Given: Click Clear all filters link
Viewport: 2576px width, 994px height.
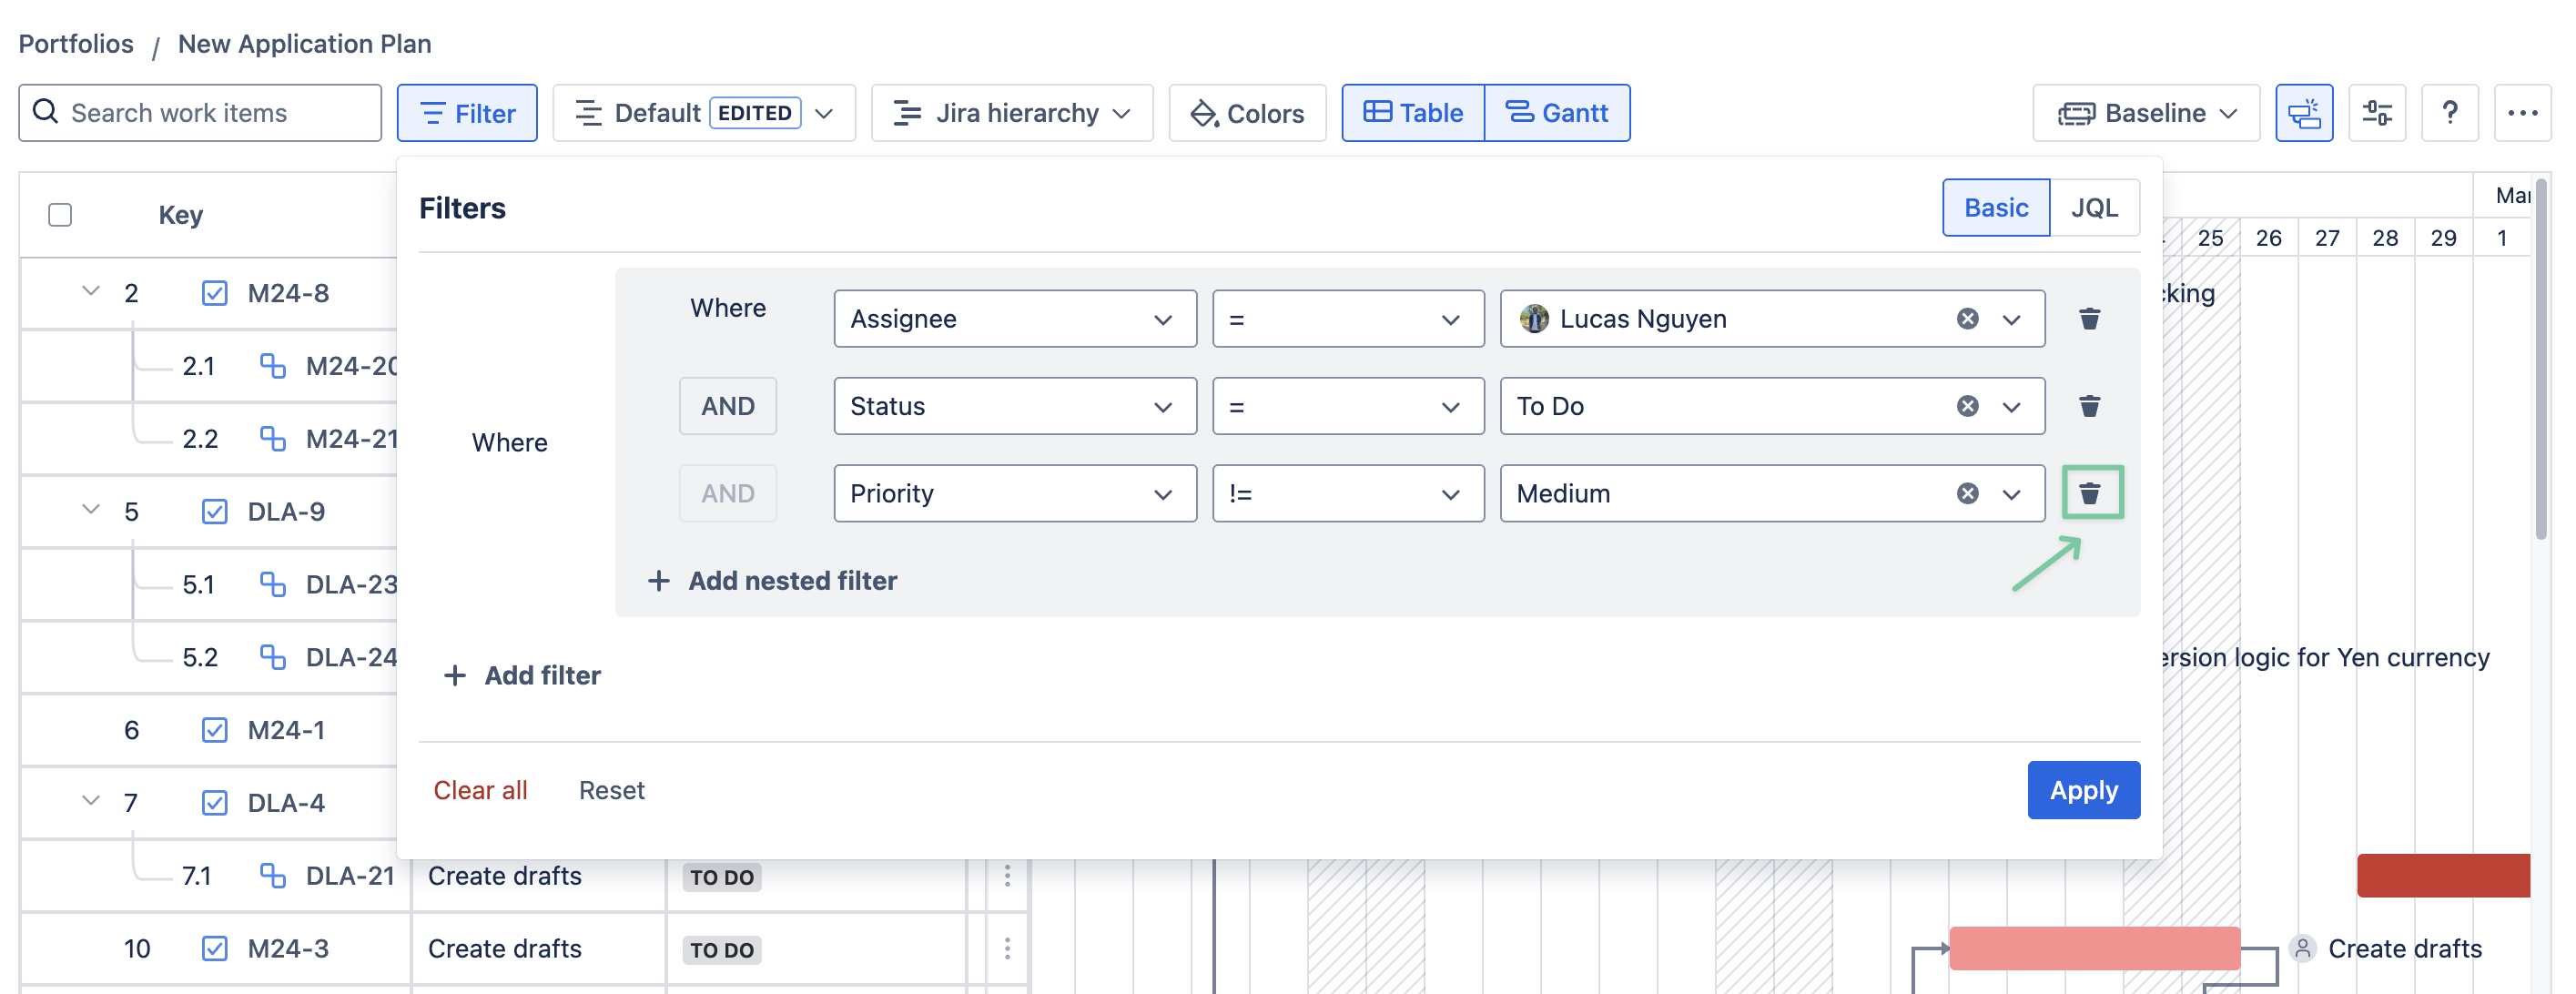Looking at the screenshot, I should (480, 790).
